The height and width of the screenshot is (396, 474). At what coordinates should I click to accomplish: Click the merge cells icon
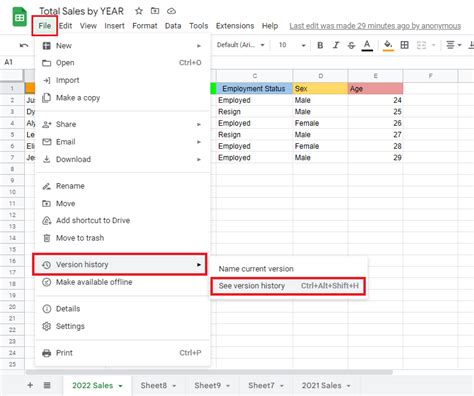point(422,45)
